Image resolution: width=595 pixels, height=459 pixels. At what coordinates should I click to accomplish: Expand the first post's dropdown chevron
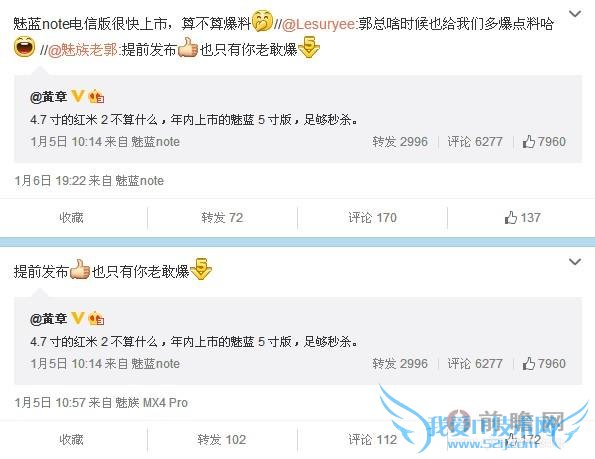[x=575, y=14]
